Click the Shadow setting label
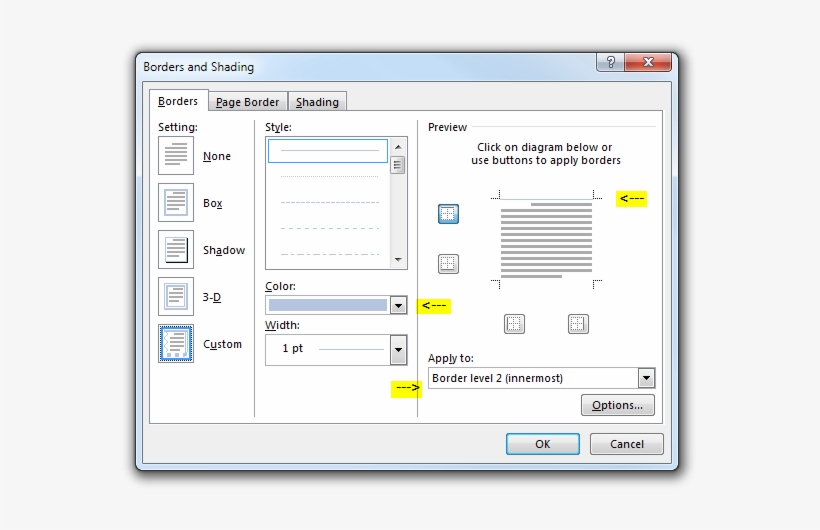Viewport: 820px width, 530px height. click(x=224, y=250)
